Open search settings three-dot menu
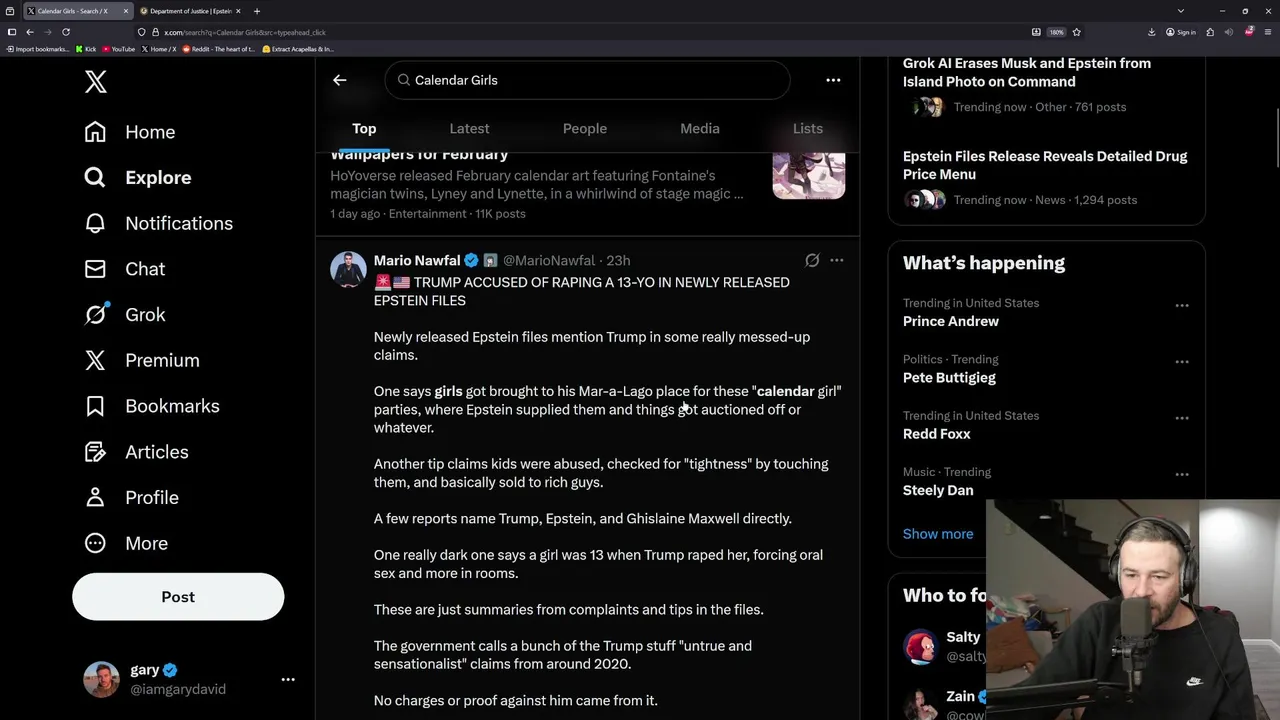 [833, 80]
